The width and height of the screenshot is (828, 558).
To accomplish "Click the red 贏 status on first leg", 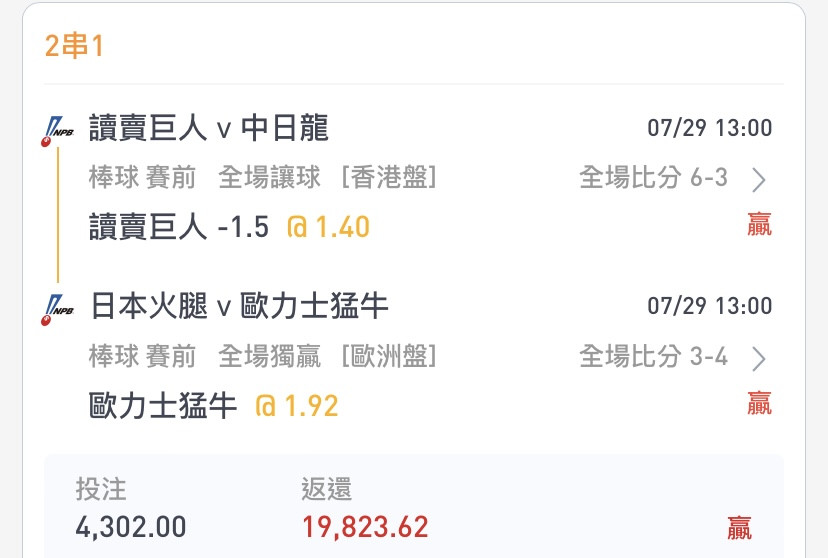I will [759, 224].
